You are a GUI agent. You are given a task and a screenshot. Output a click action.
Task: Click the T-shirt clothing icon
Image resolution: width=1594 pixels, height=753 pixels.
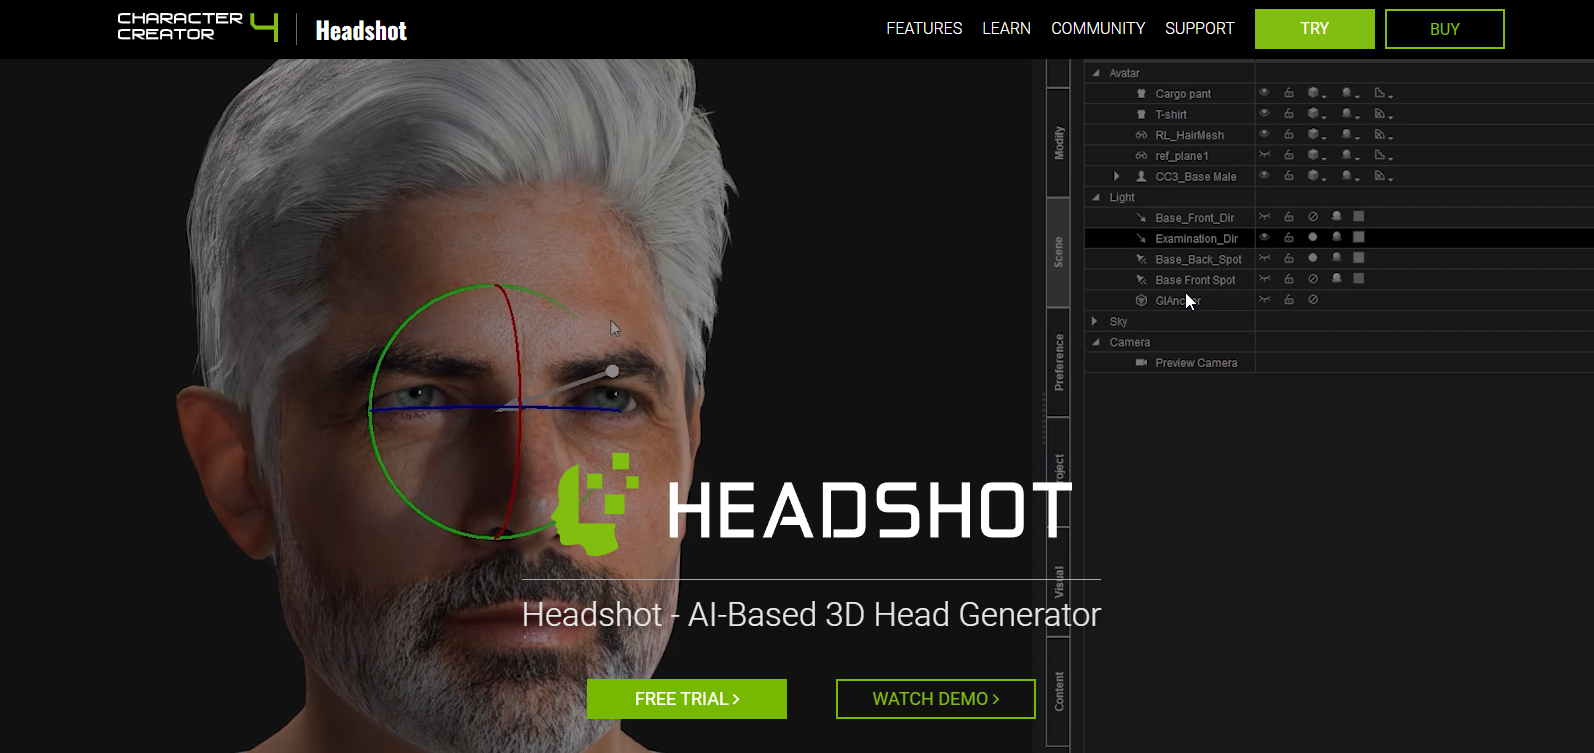[x=1141, y=115]
